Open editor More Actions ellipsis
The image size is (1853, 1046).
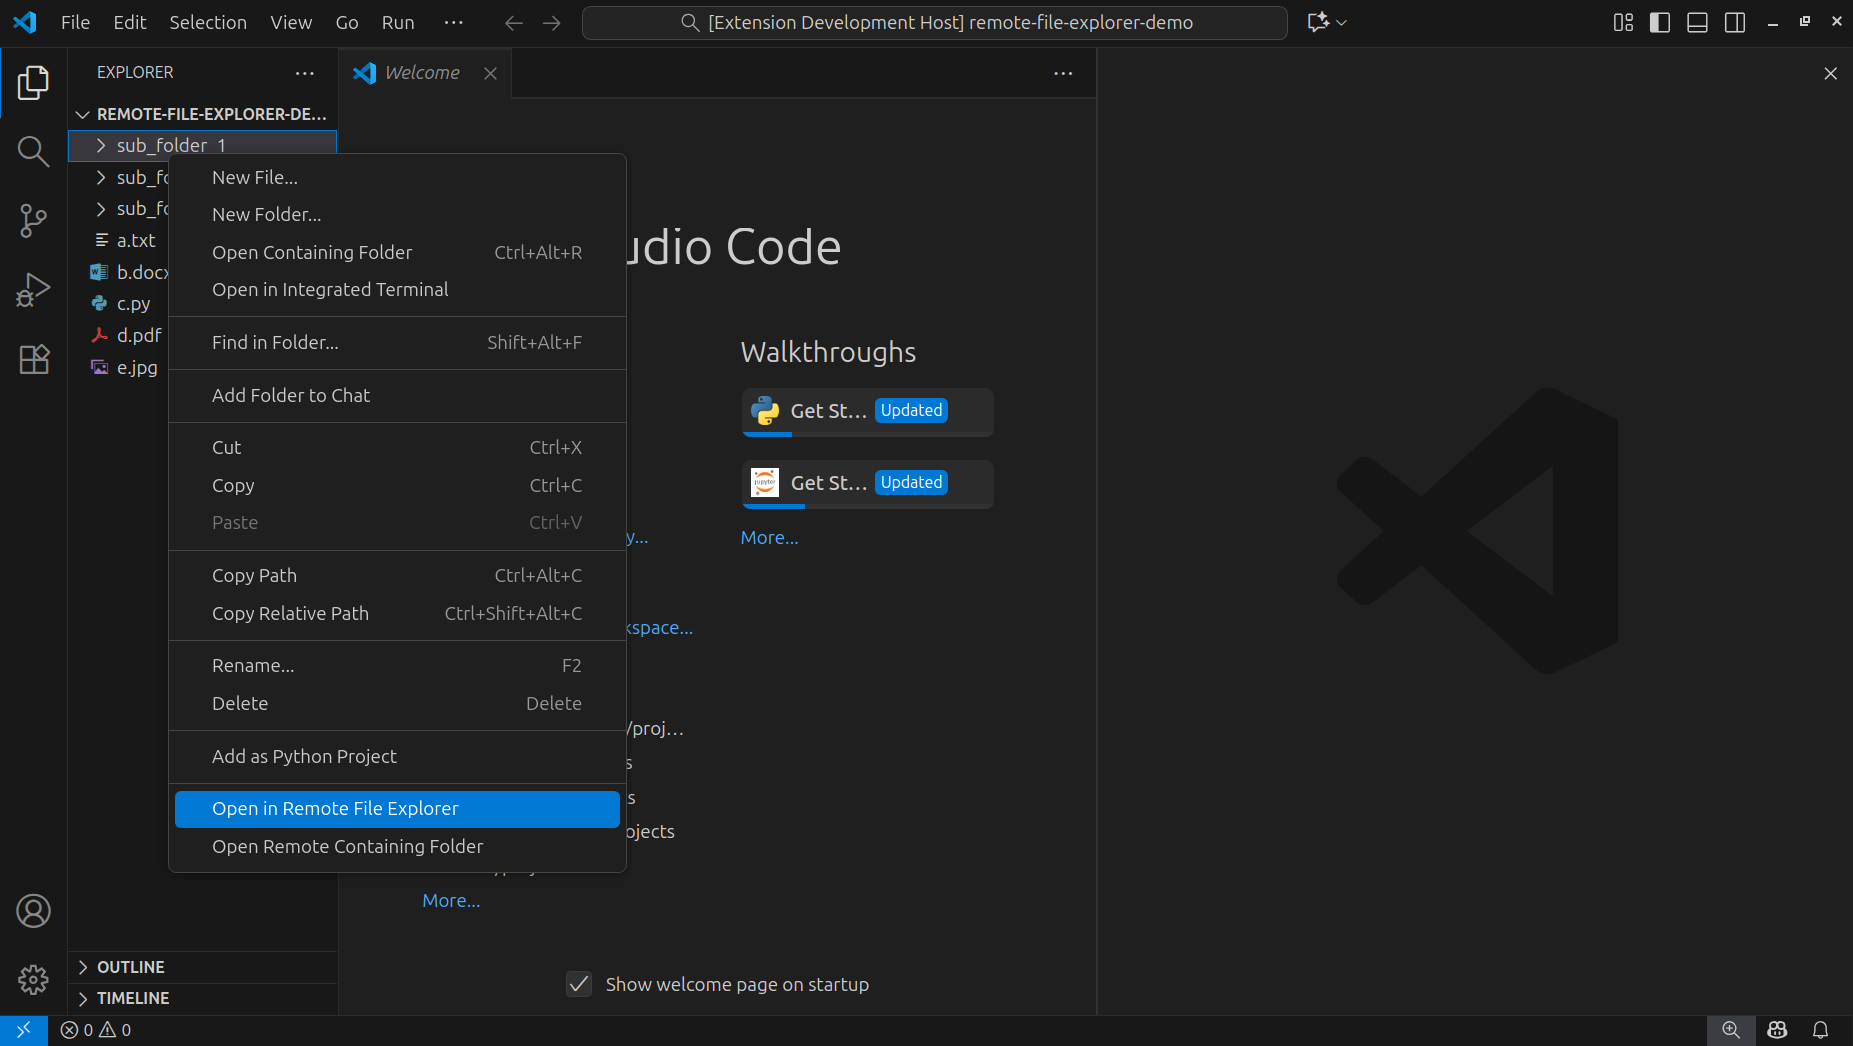click(1063, 73)
